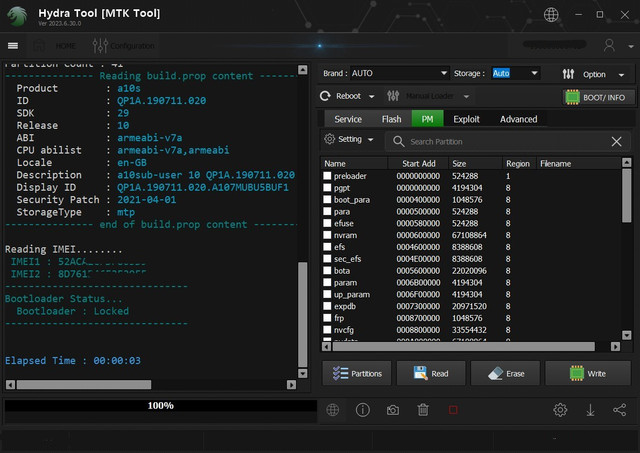
Task: Click the Partitions button
Action: tap(357, 373)
